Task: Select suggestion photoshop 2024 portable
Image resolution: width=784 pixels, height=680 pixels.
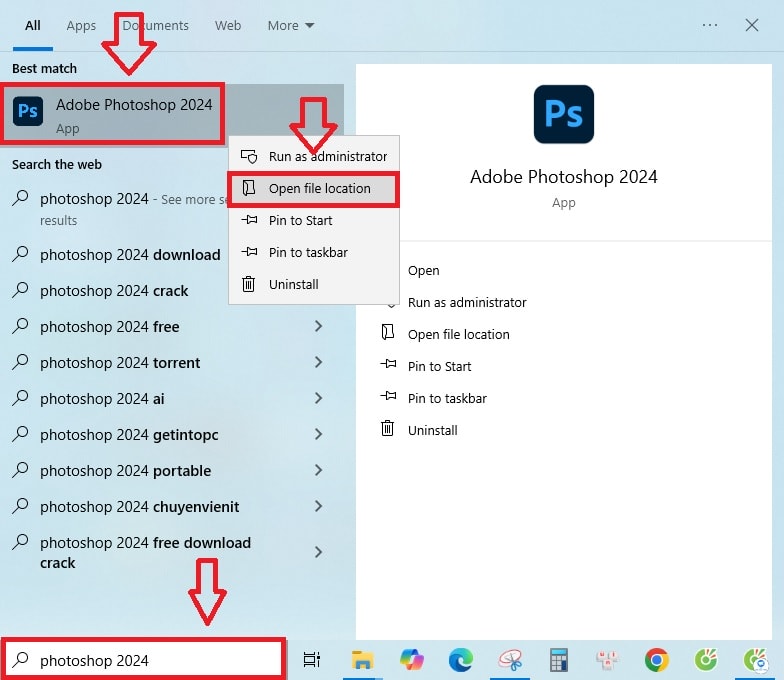Action: coord(170,470)
